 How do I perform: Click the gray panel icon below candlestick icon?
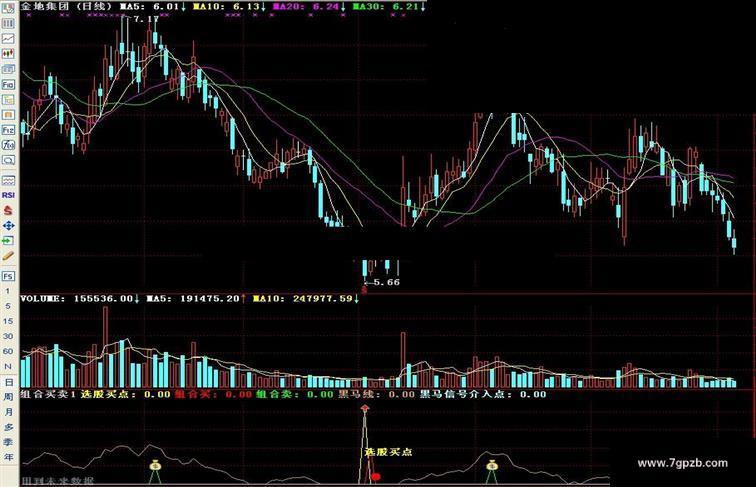[8, 69]
